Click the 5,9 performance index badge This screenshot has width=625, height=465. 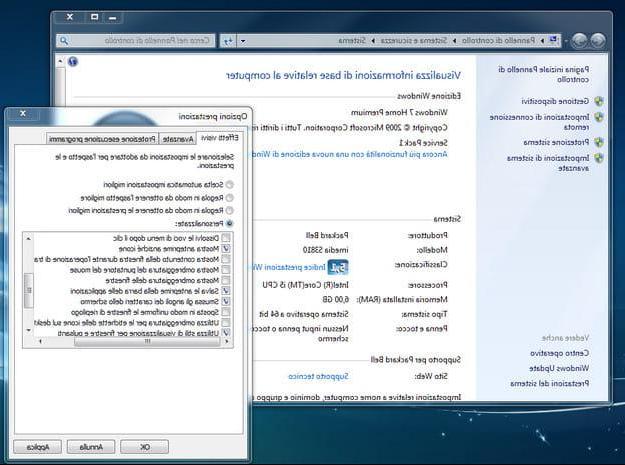(x=338, y=267)
